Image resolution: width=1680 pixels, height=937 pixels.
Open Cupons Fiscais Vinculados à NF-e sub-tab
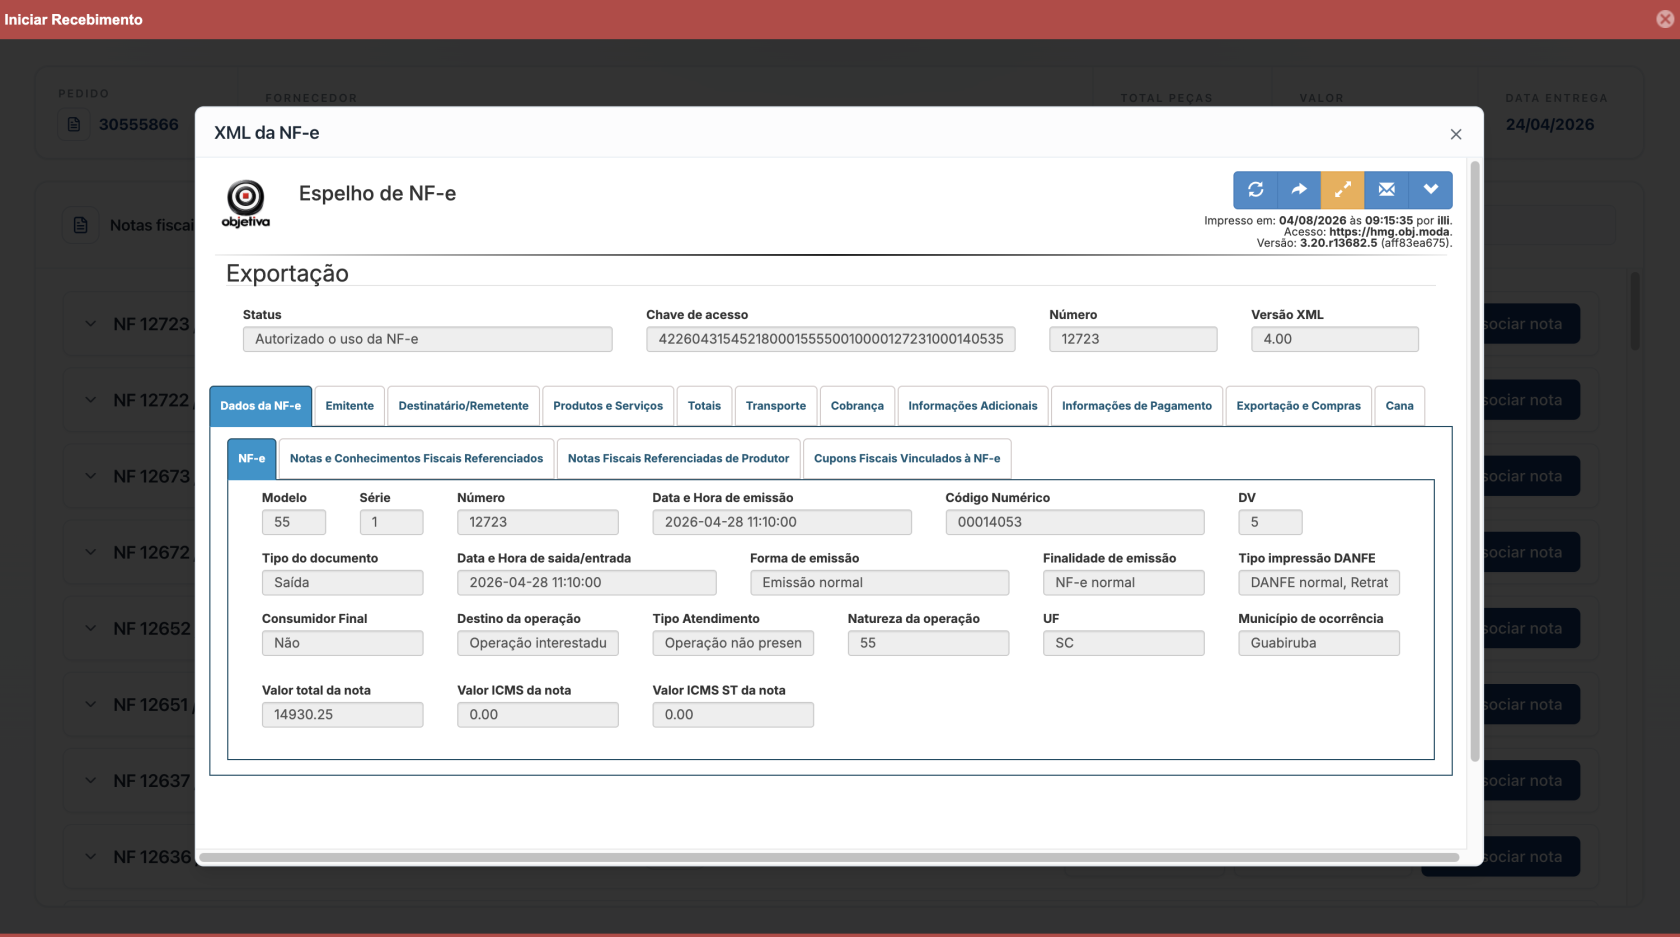907,459
